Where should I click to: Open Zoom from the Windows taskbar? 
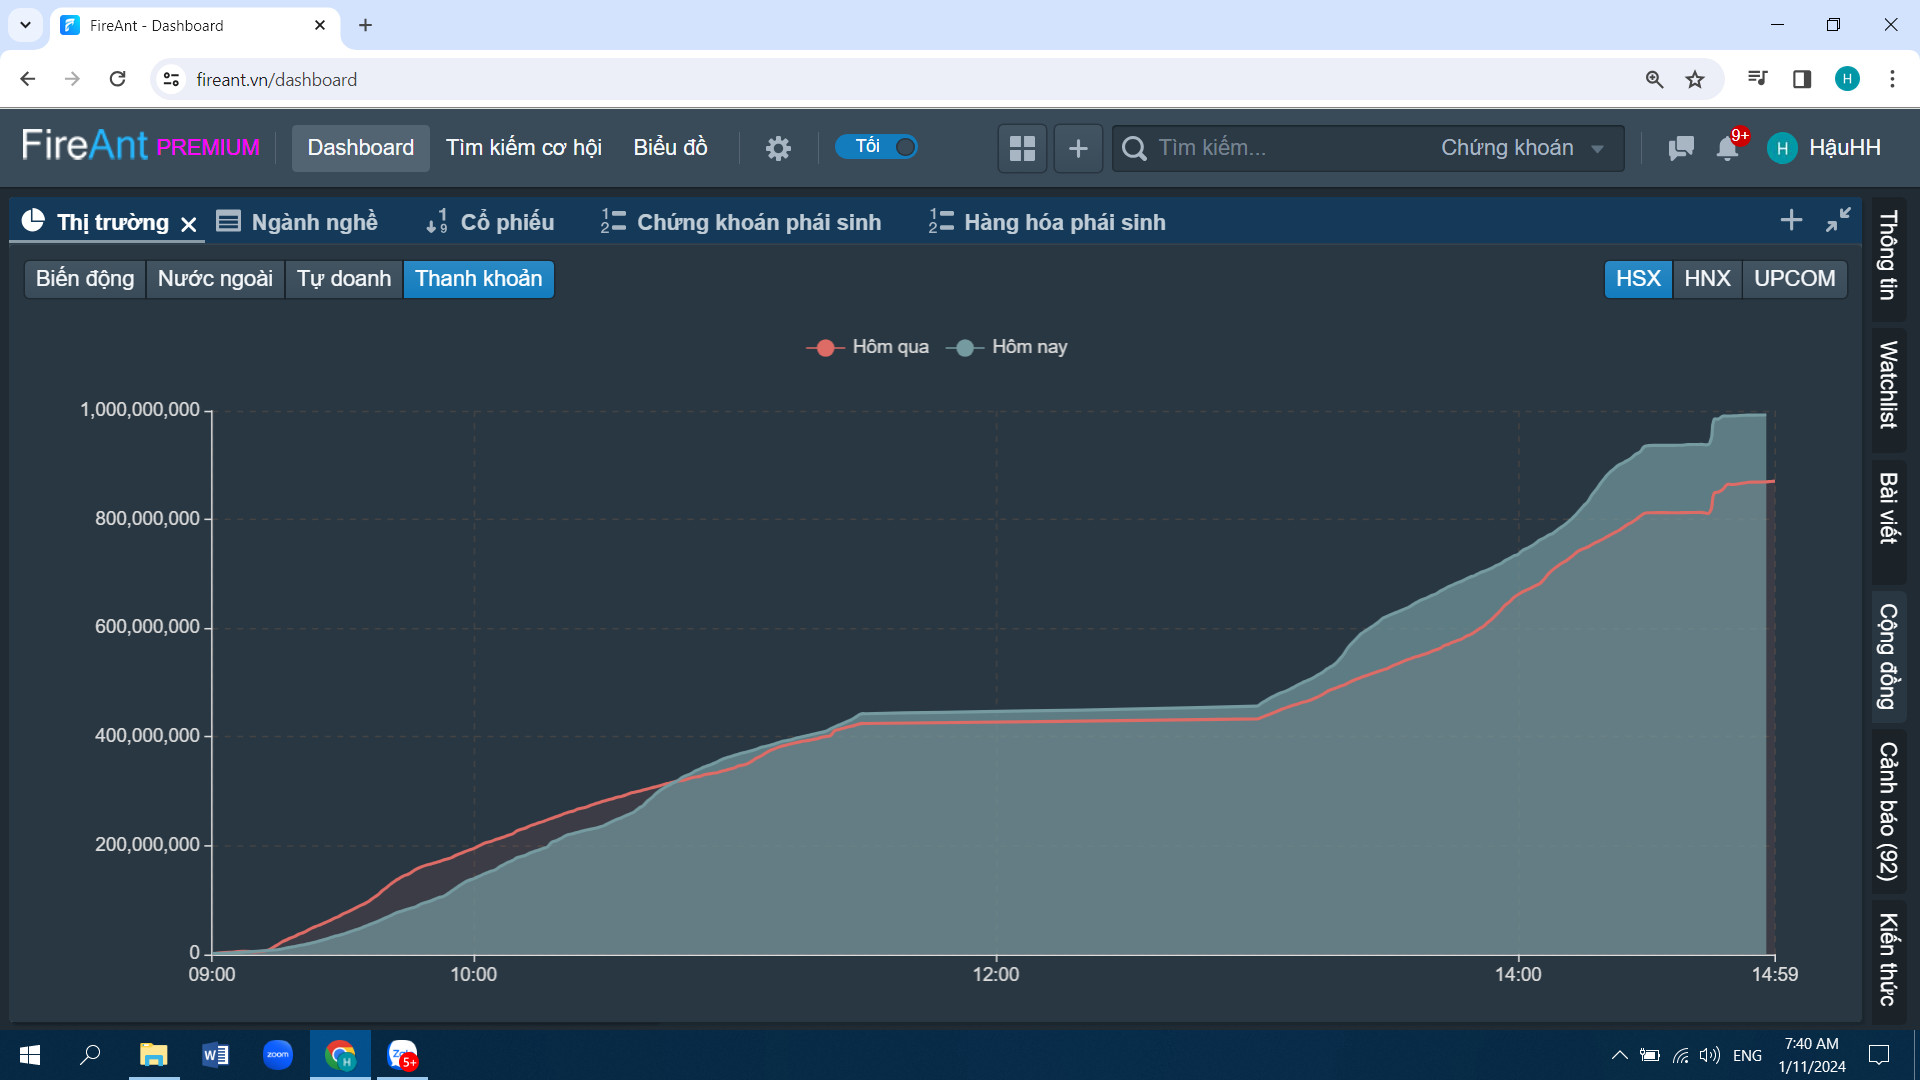pyautogui.click(x=278, y=1055)
